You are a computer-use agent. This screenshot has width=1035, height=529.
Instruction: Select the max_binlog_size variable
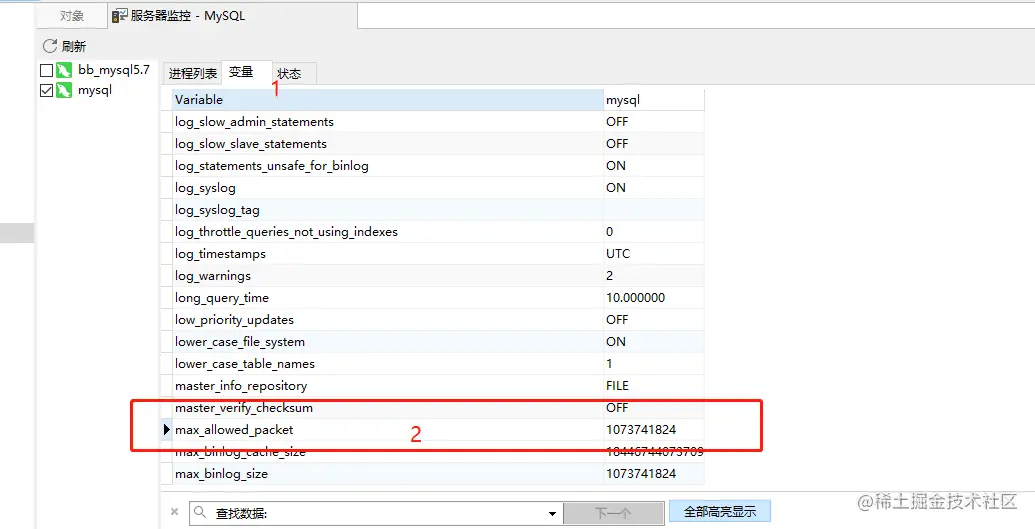[x=221, y=474]
